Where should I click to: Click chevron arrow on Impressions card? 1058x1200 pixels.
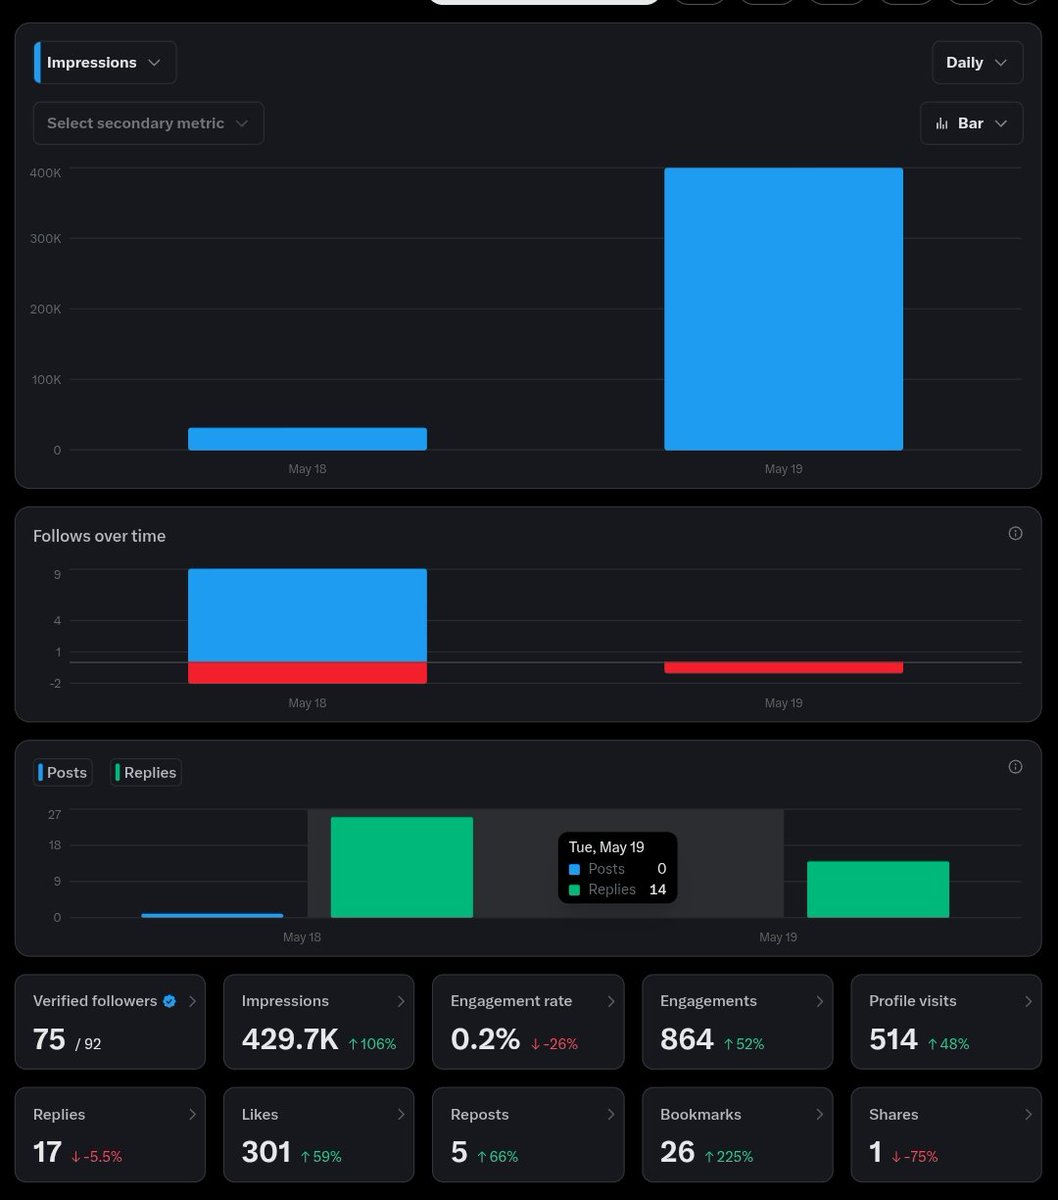click(x=401, y=1001)
